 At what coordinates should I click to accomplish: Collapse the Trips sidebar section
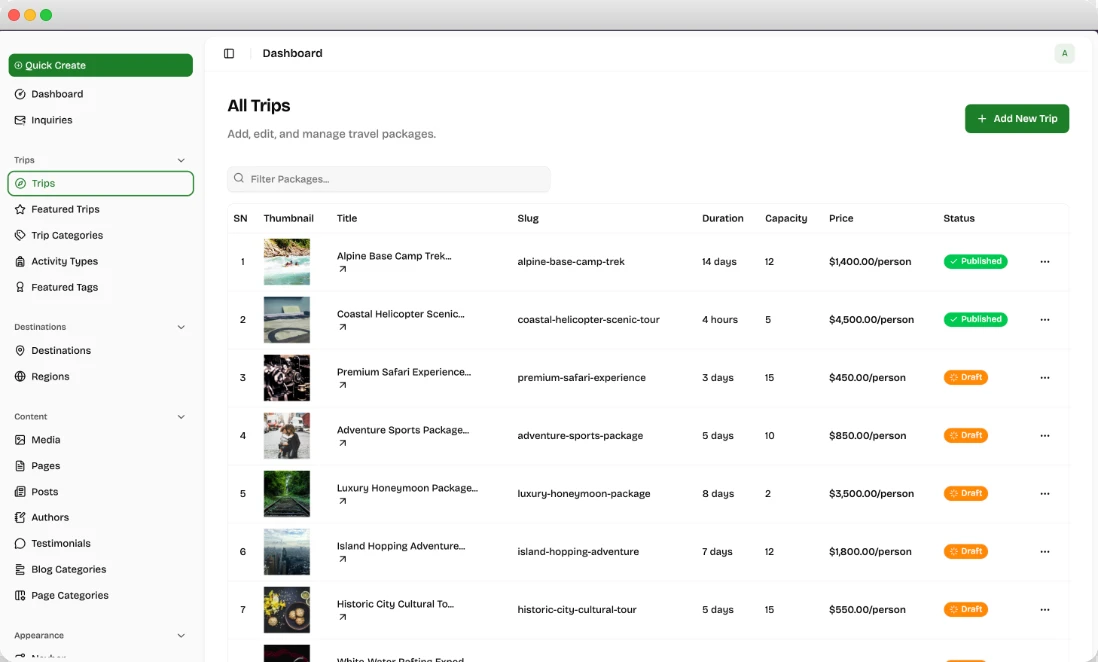coord(181,160)
